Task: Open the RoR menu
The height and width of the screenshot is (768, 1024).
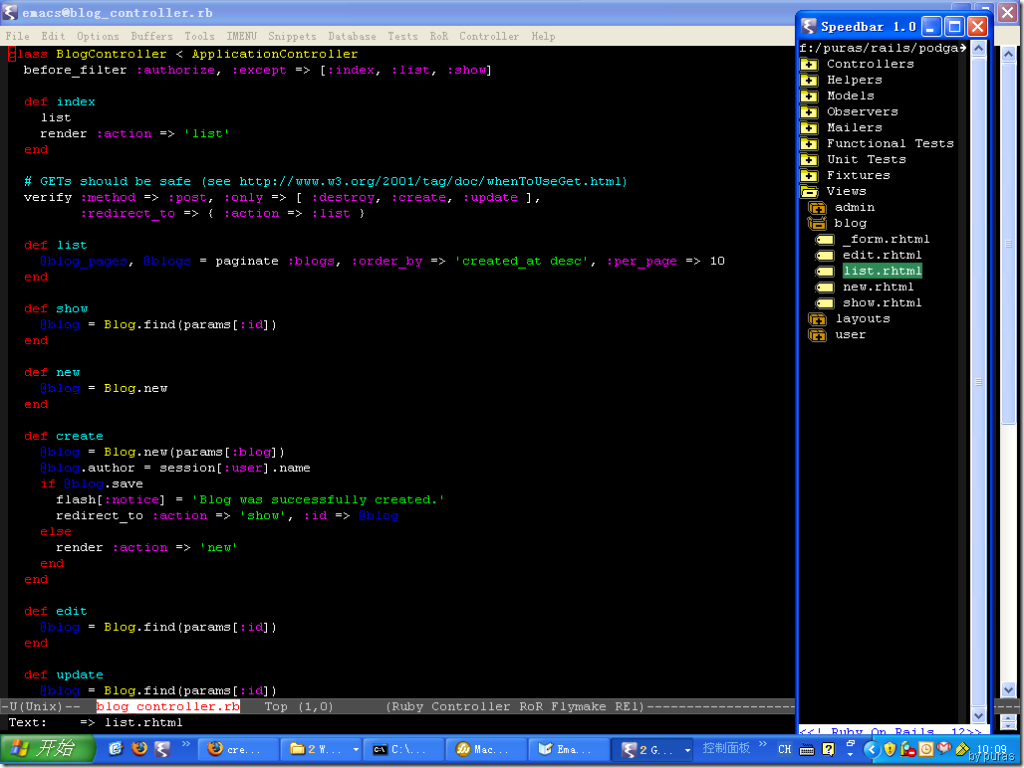Action: pyautogui.click(x=439, y=37)
